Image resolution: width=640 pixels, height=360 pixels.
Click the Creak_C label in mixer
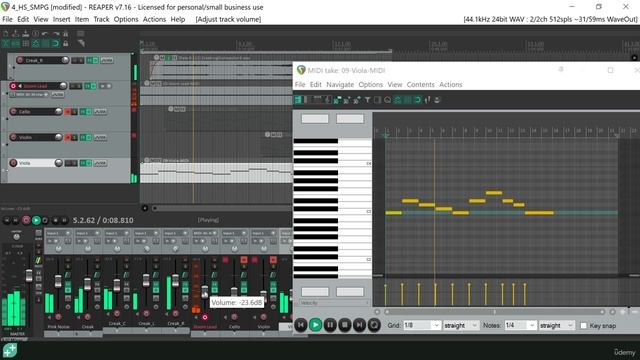(117, 324)
